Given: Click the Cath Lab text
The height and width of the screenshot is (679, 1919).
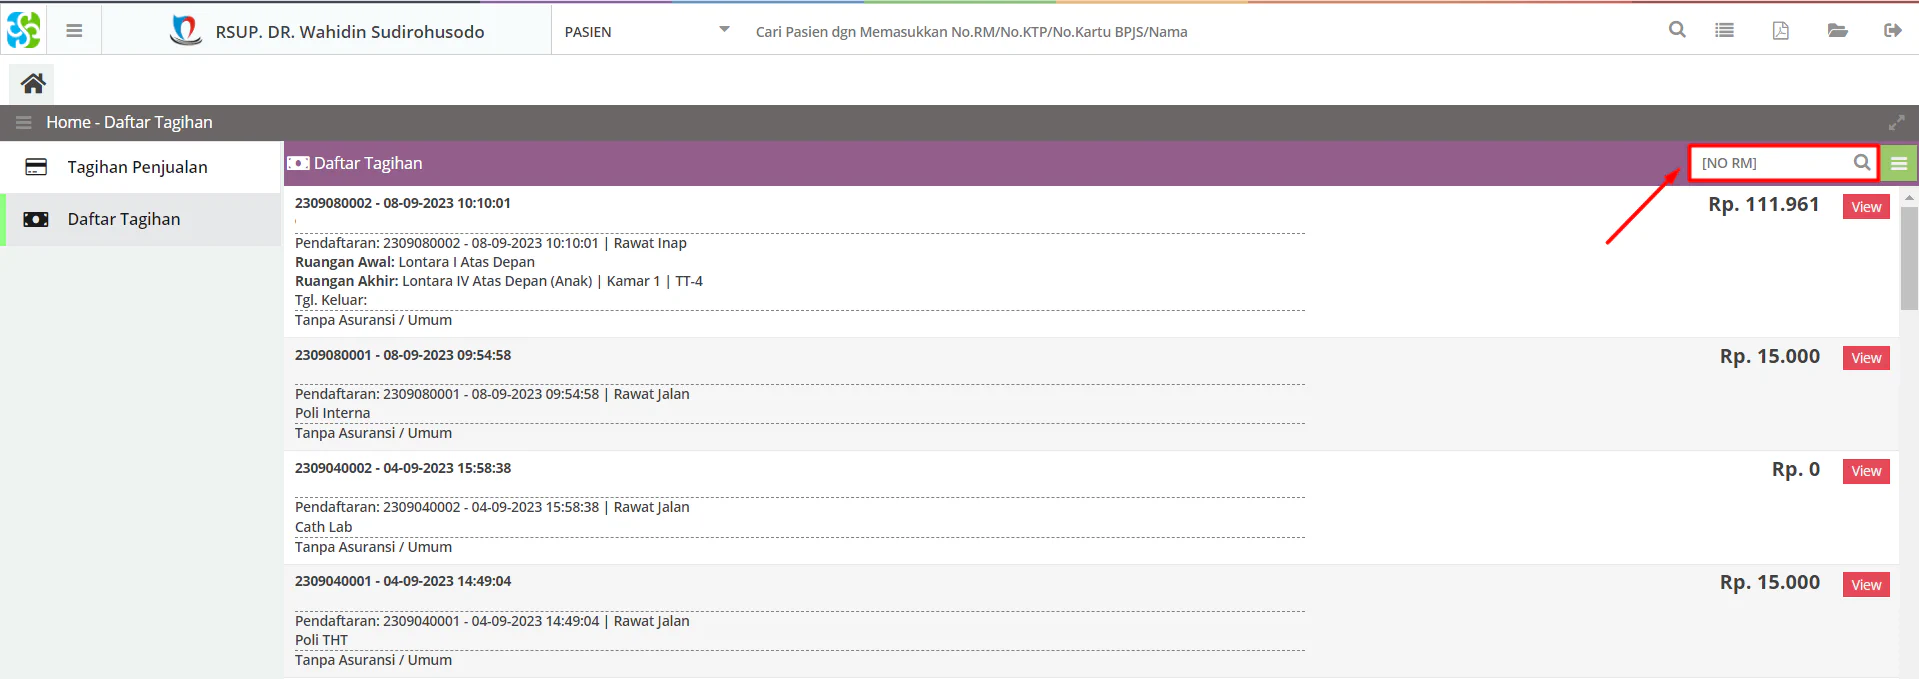Looking at the screenshot, I should click(324, 527).
